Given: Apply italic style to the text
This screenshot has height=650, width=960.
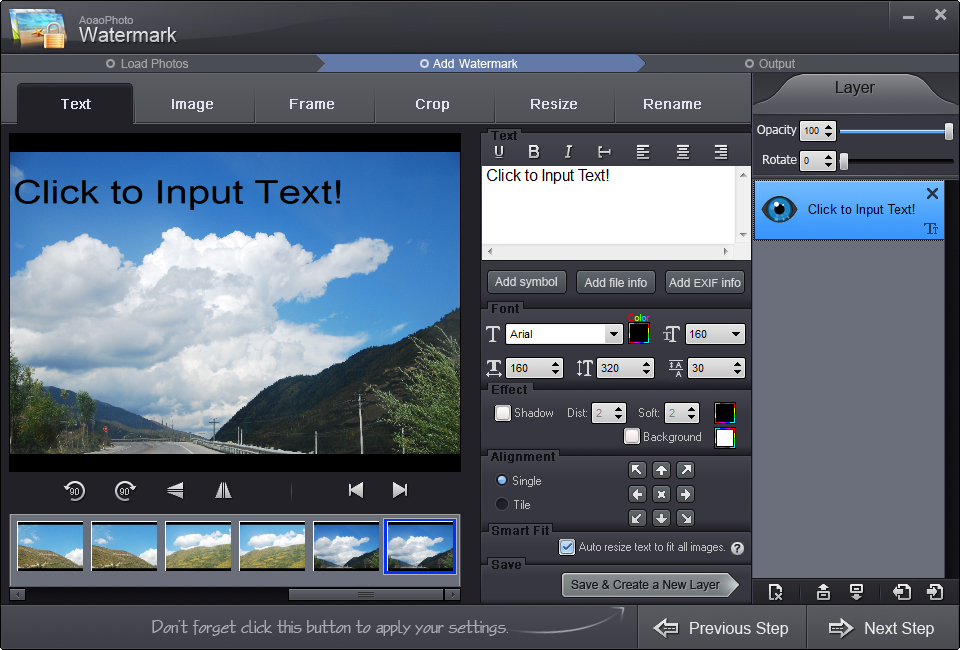Looking at the screenshot, I should (x=568, y=151).
